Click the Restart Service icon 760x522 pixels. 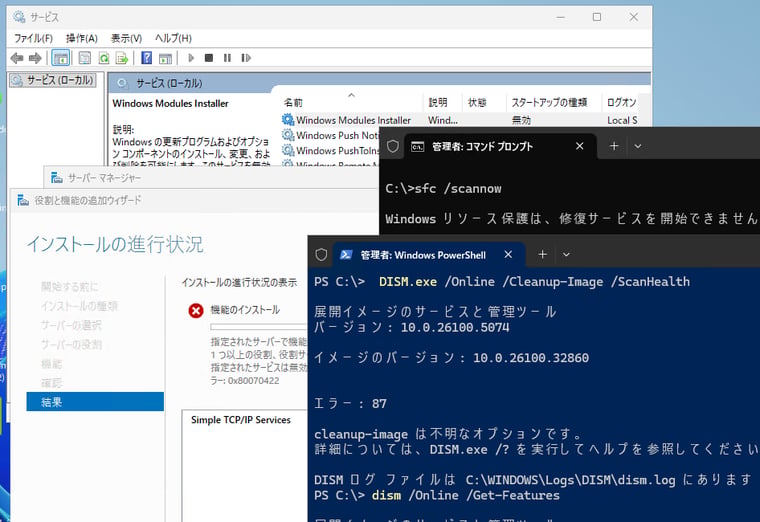coord(246,58)
